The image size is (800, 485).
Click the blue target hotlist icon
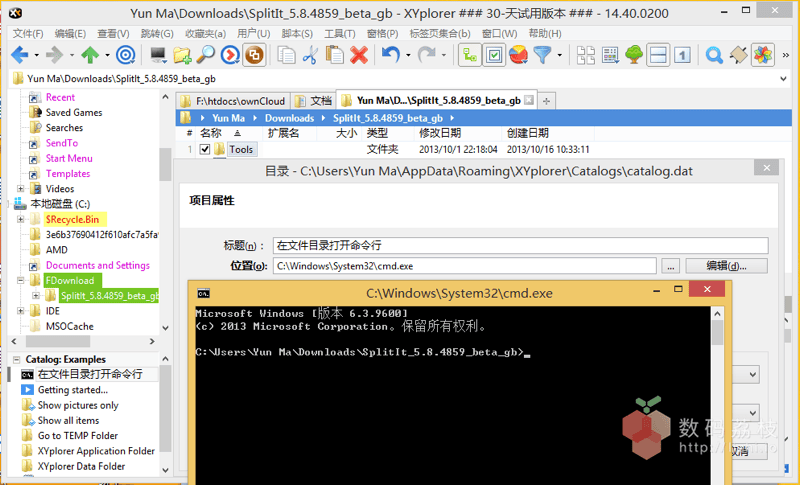click(x=126, y=55)
